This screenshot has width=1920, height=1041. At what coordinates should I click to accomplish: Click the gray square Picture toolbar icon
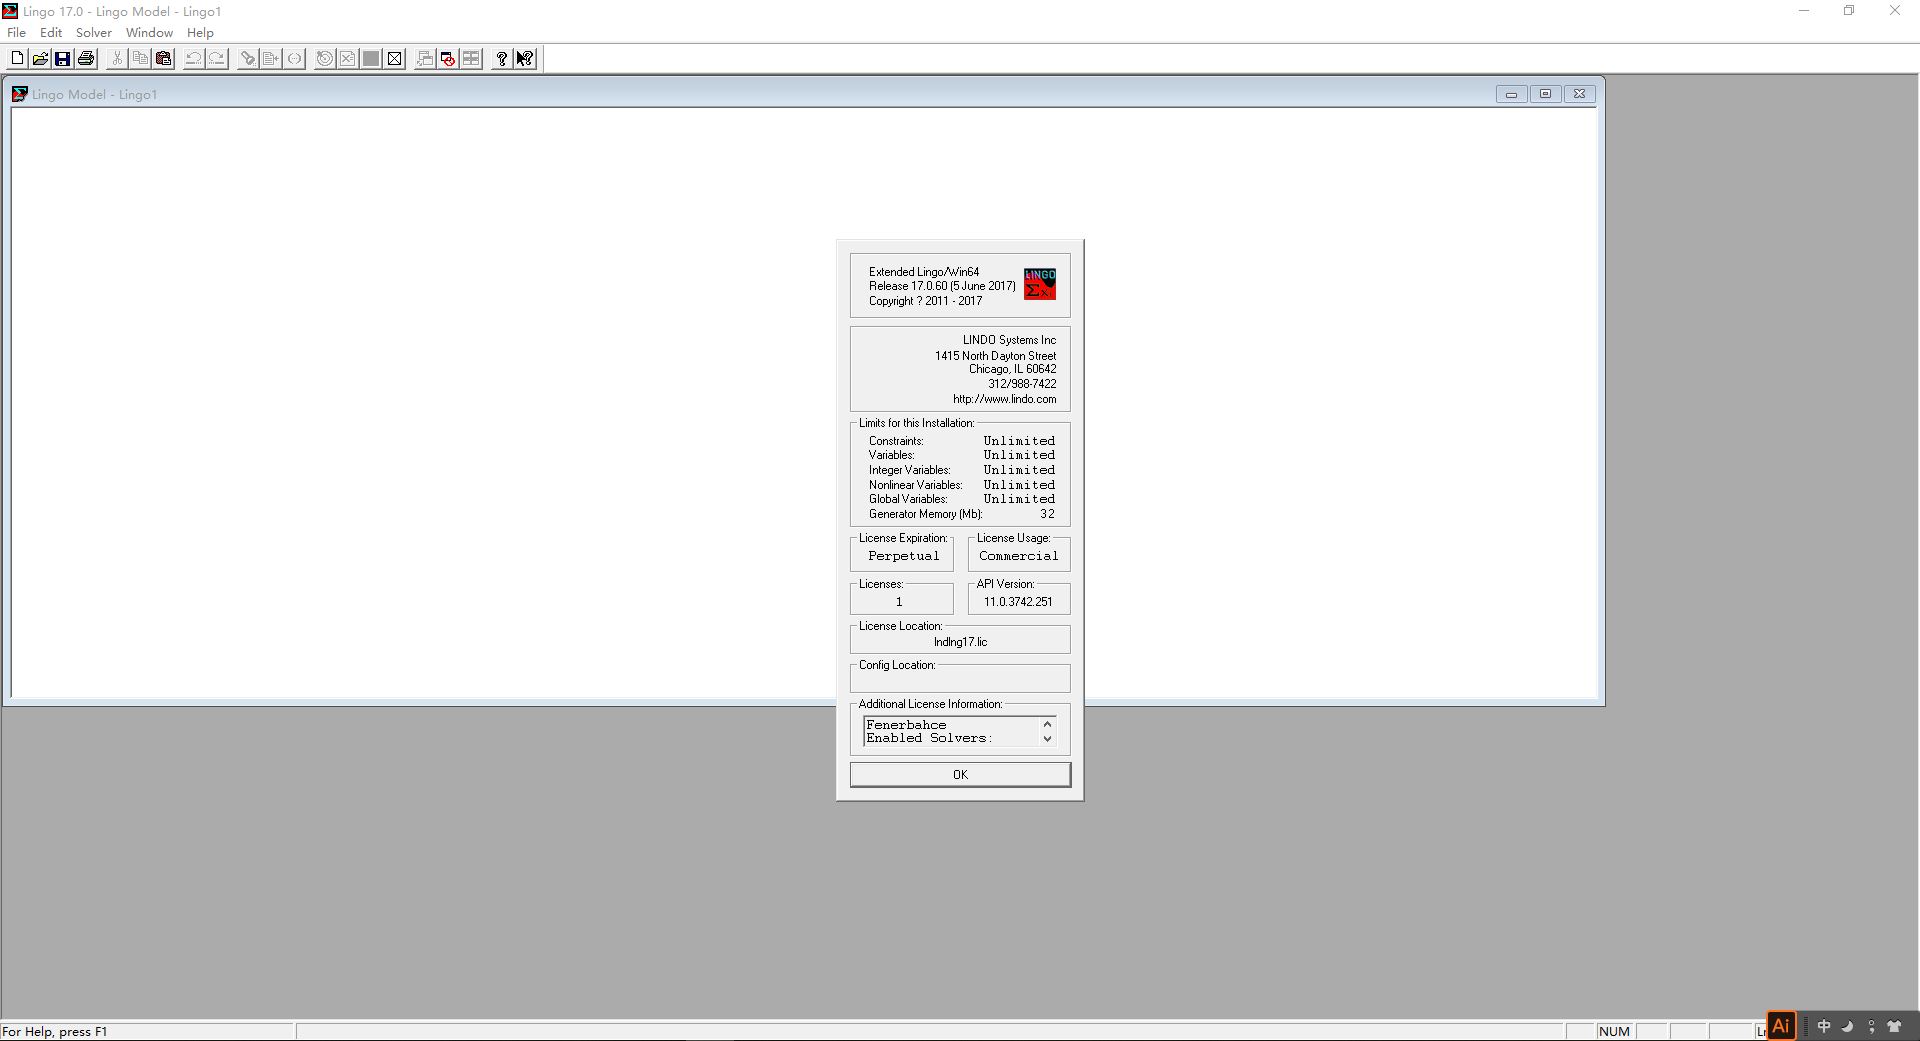(x=371, y=59)
